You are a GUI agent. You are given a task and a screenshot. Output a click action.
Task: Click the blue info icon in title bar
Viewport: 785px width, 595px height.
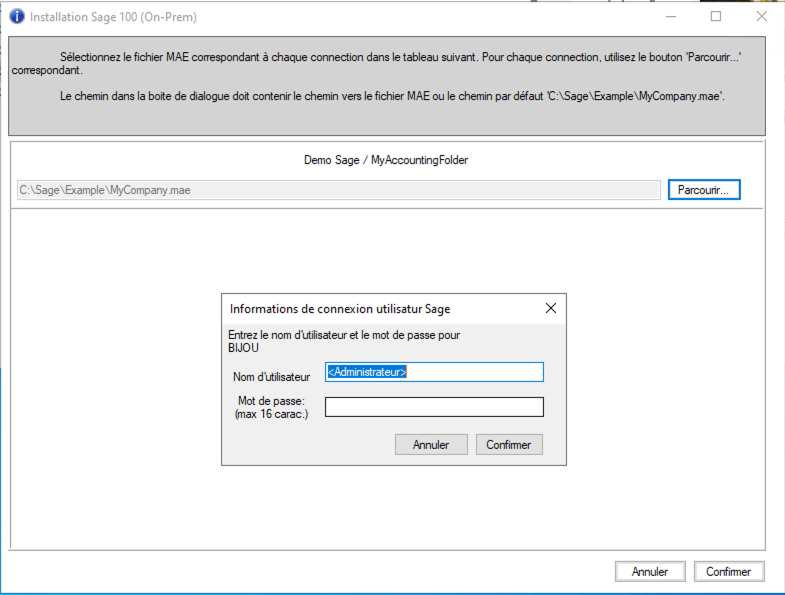tap(17, 17)
